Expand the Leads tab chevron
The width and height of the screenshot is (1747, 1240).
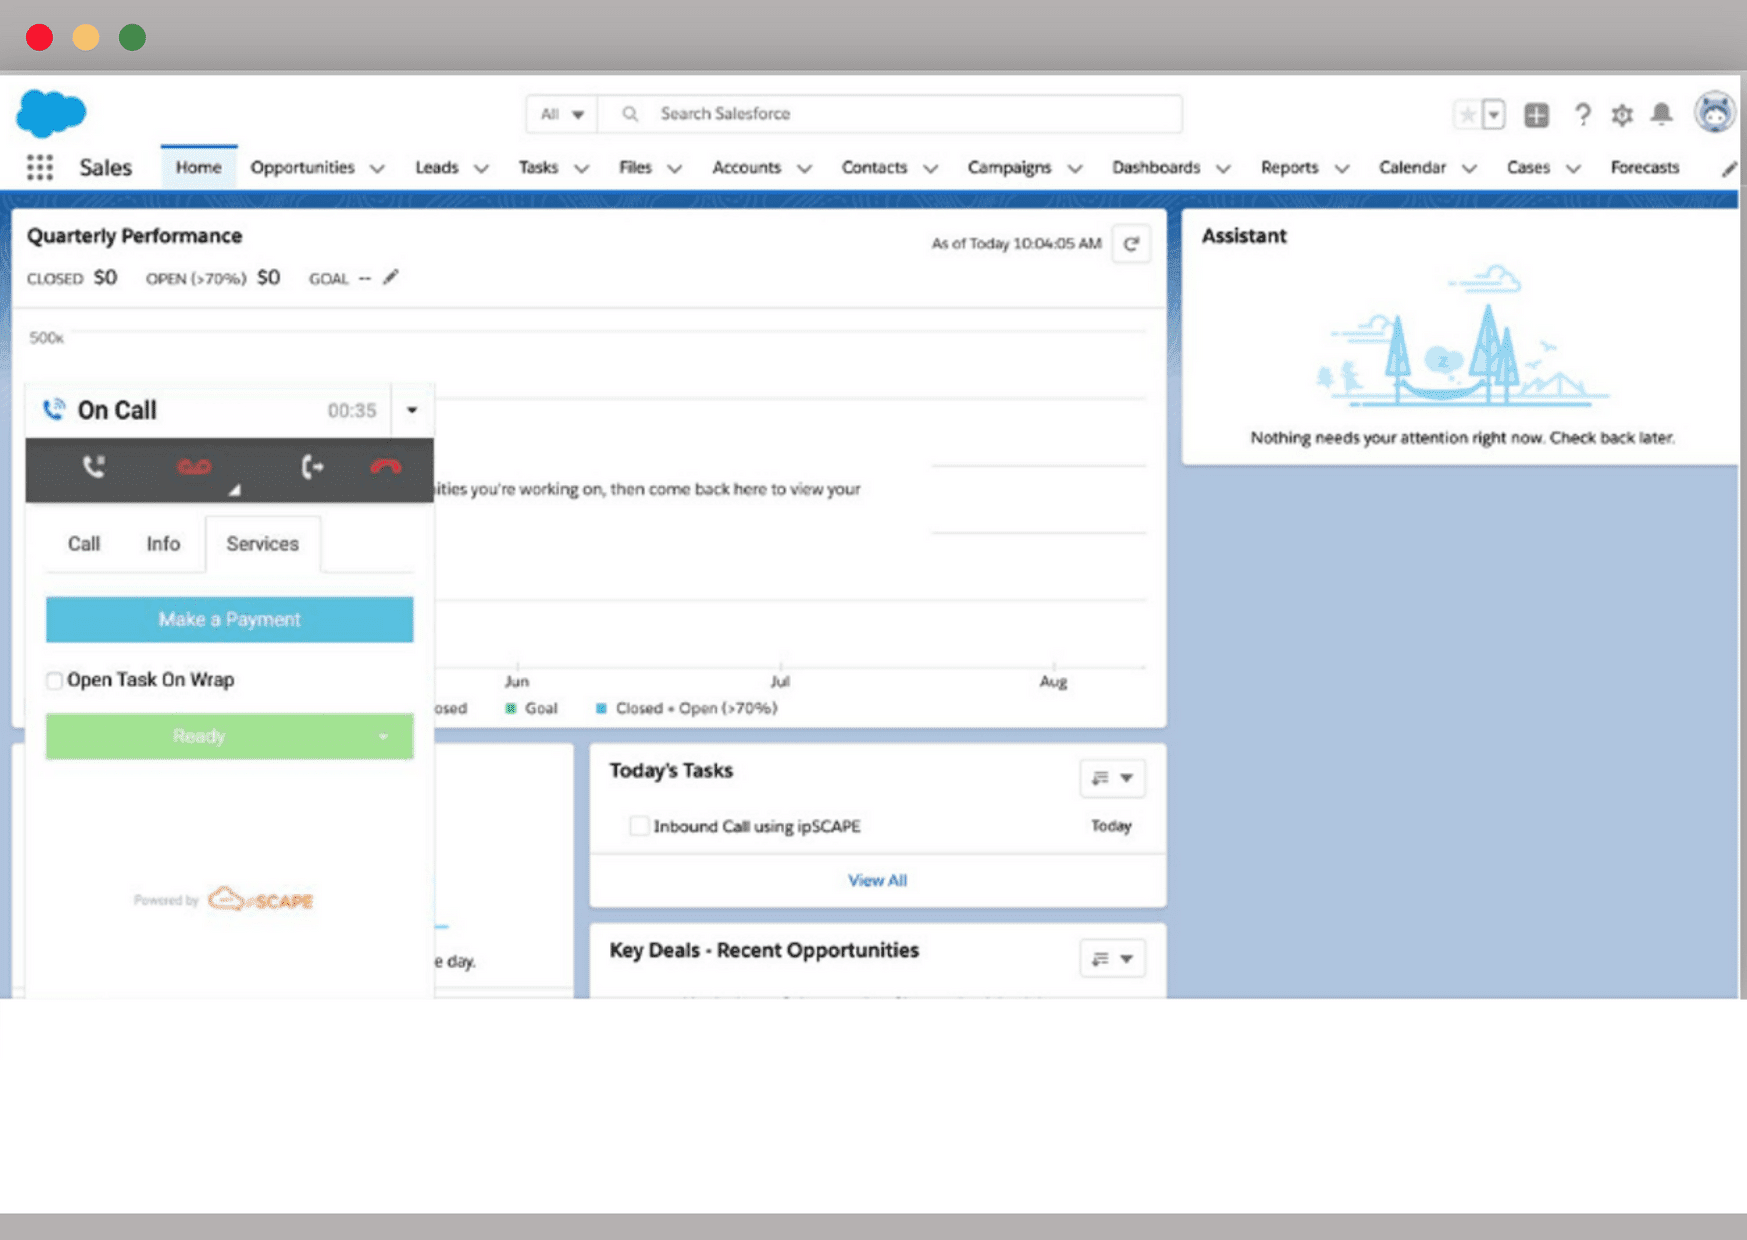pyautogui.click(x=481, y=169)
